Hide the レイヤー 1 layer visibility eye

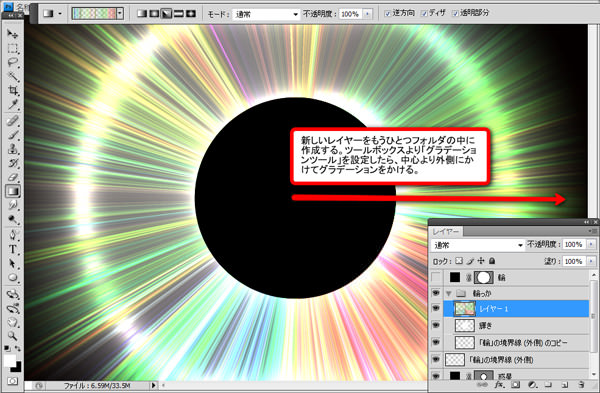(436, 308)
